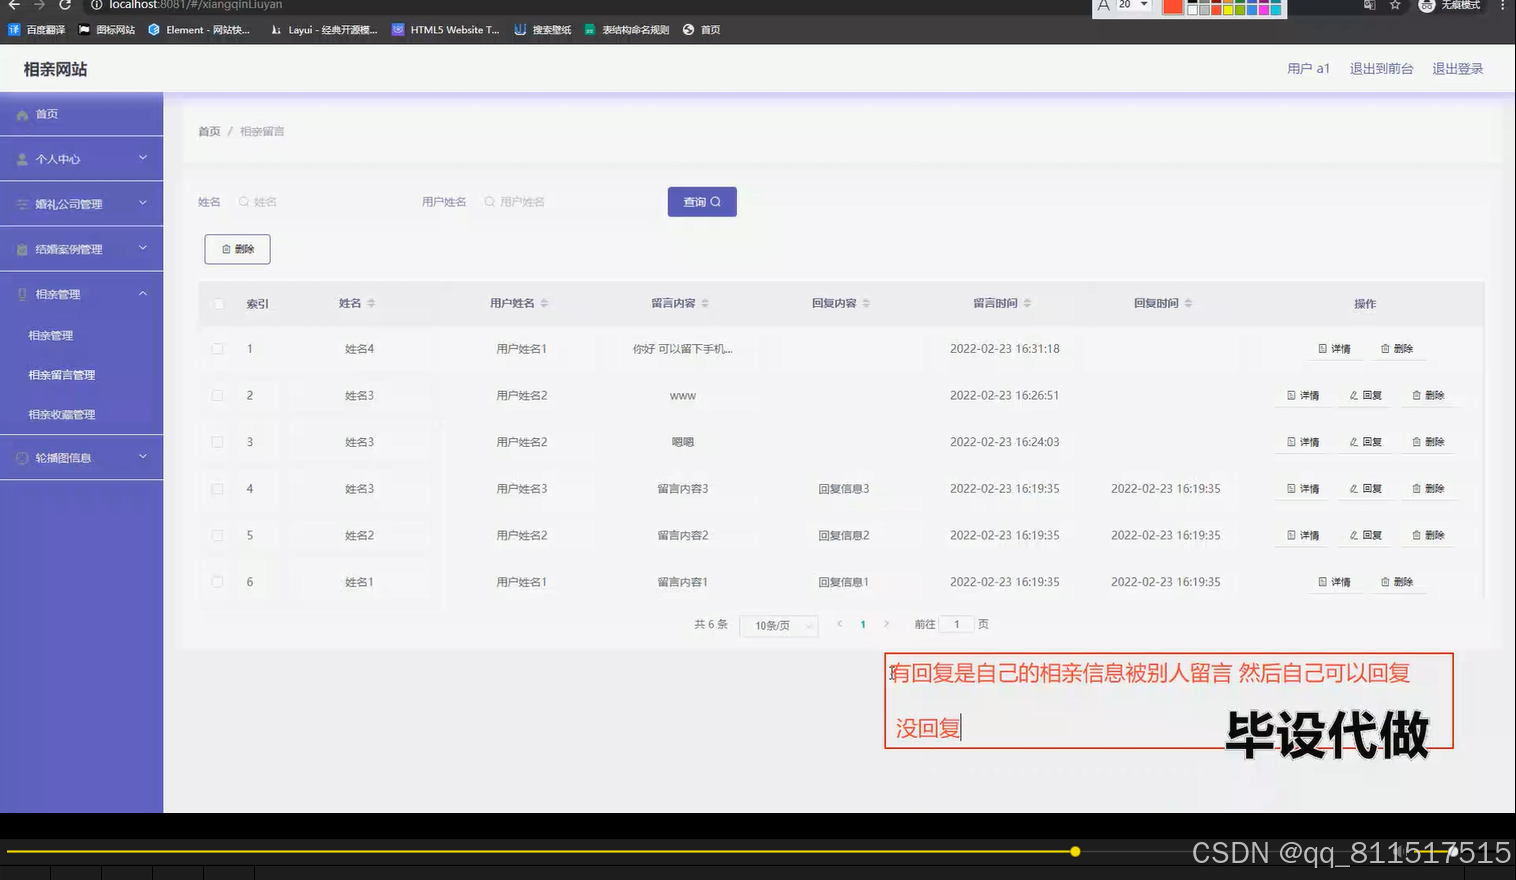Click the 姓名 search input field

tap(315, 202)
